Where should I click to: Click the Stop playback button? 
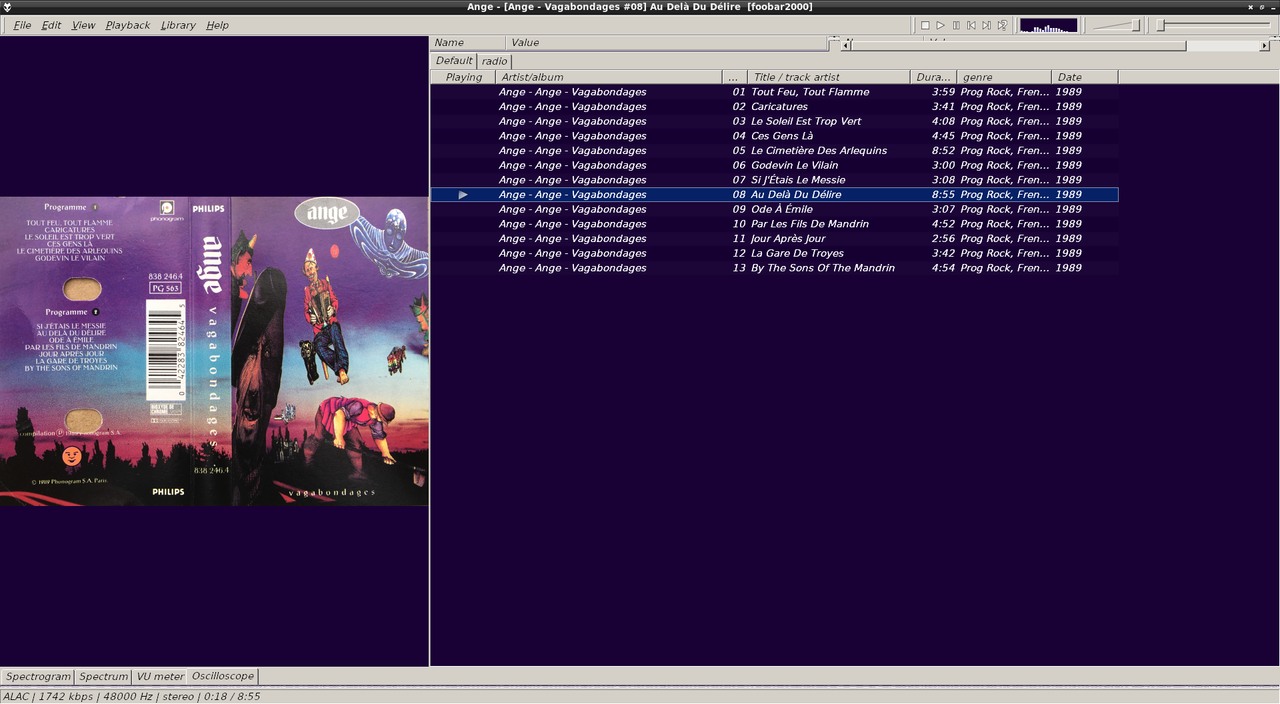(925, 25)
